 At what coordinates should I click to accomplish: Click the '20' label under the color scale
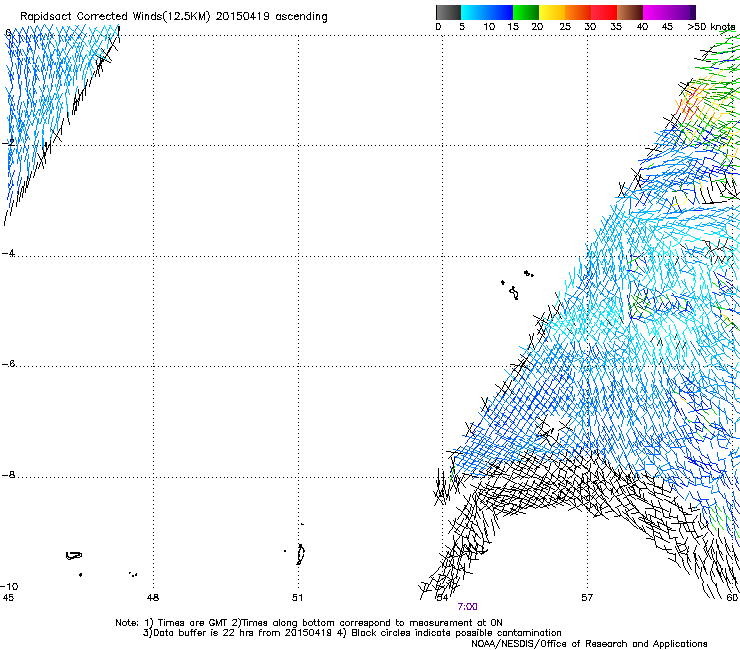[x=537, y=26]
